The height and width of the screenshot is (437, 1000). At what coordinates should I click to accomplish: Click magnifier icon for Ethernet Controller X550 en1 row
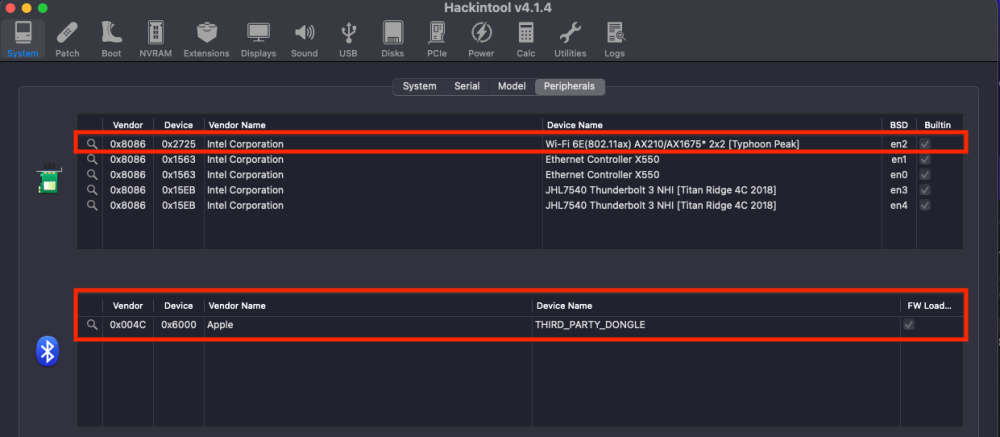[92, 159]
